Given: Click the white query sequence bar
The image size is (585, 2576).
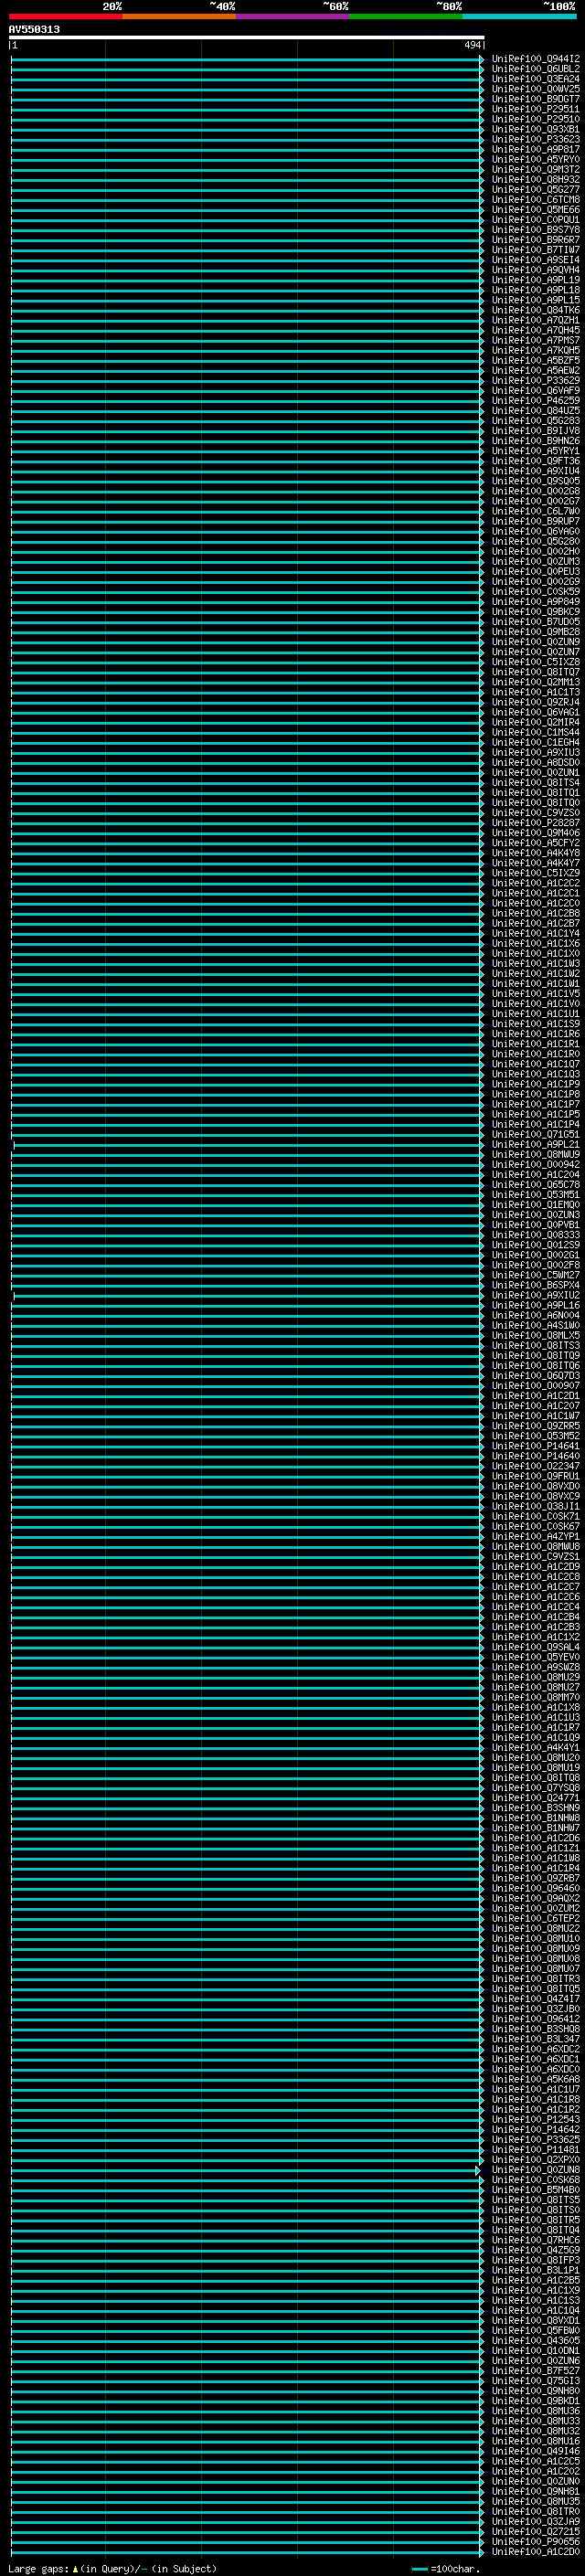Looking at the screenshot, I should (x=247, y=38).
